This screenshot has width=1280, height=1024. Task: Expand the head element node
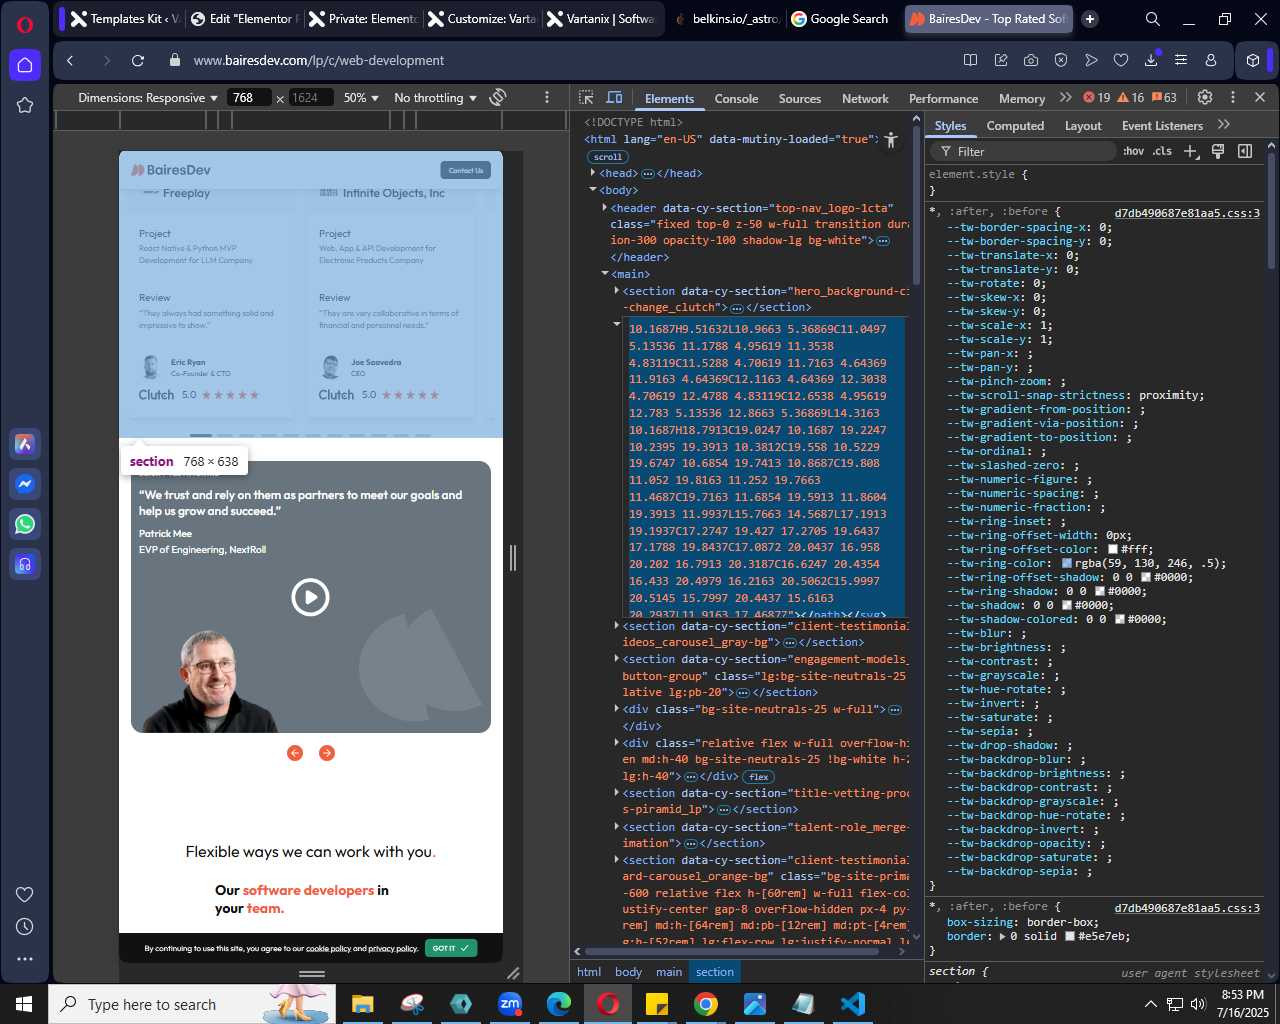click(x=593, y=173)
